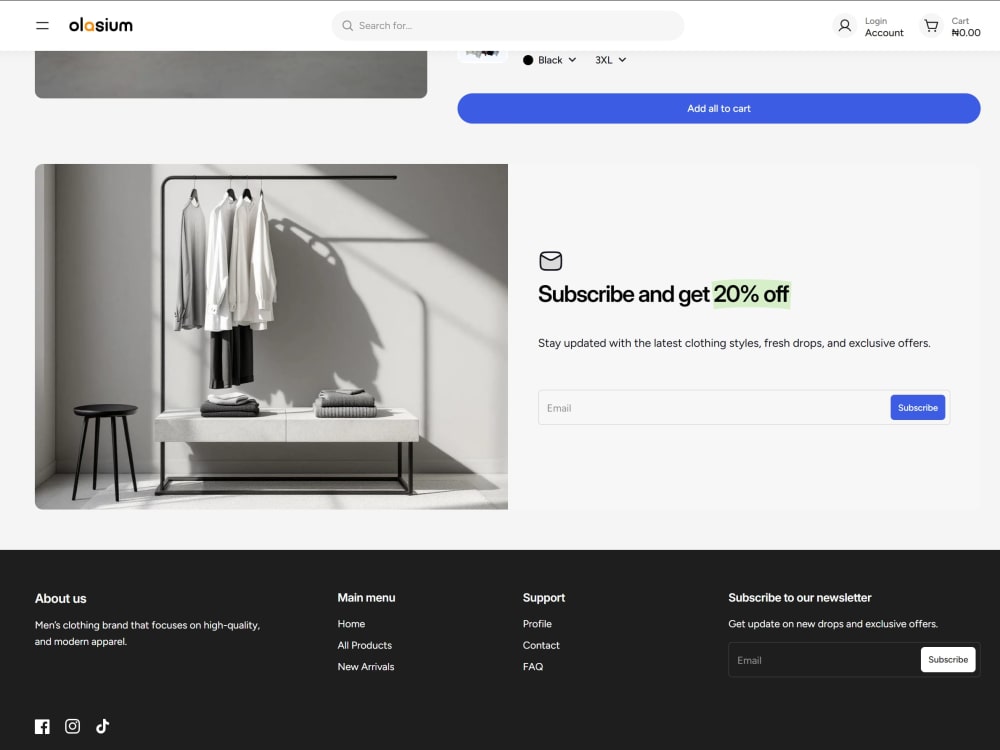1000x750 pixels.
Task: Click the 'Stay updated with the latest' text
Action: [734, 343]
